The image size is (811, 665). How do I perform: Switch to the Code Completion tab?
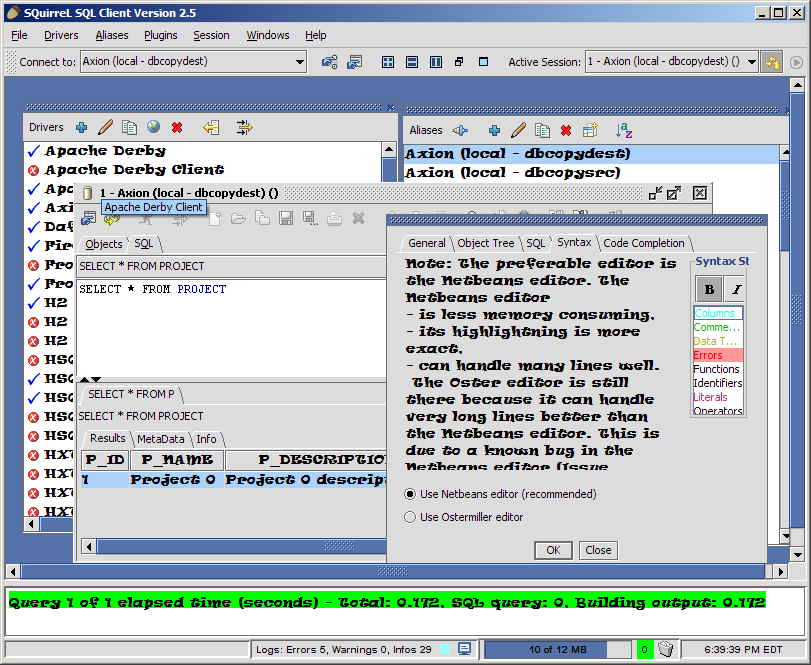point(644,243)
